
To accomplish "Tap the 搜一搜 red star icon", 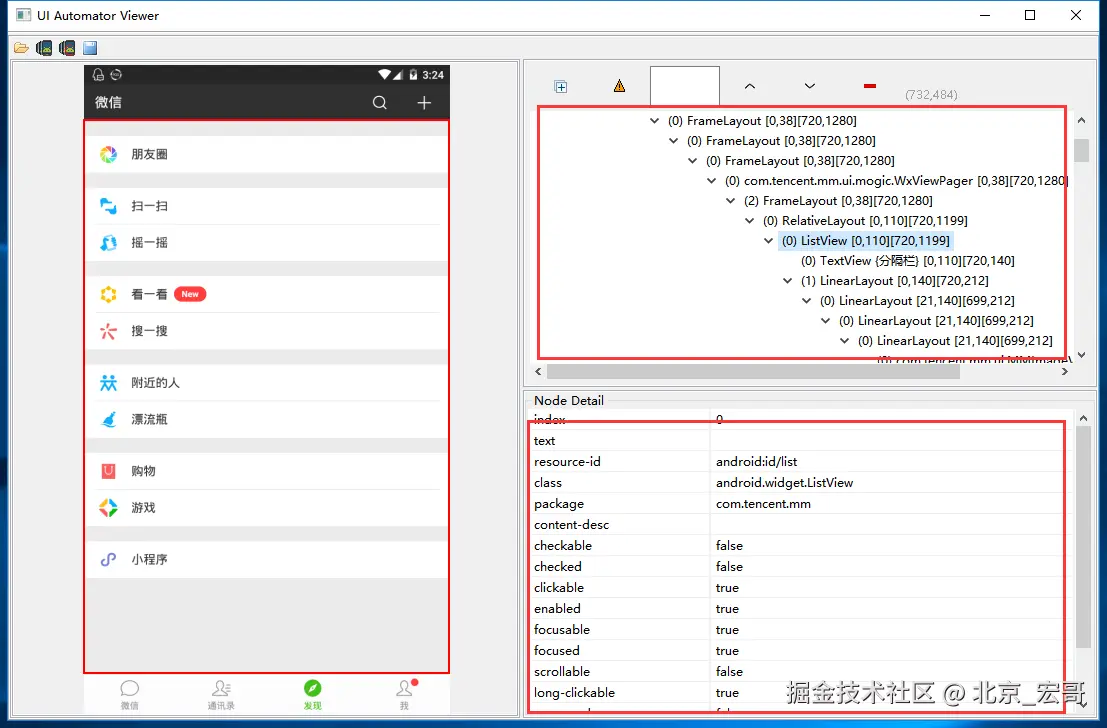I will (x=108, y=330).
